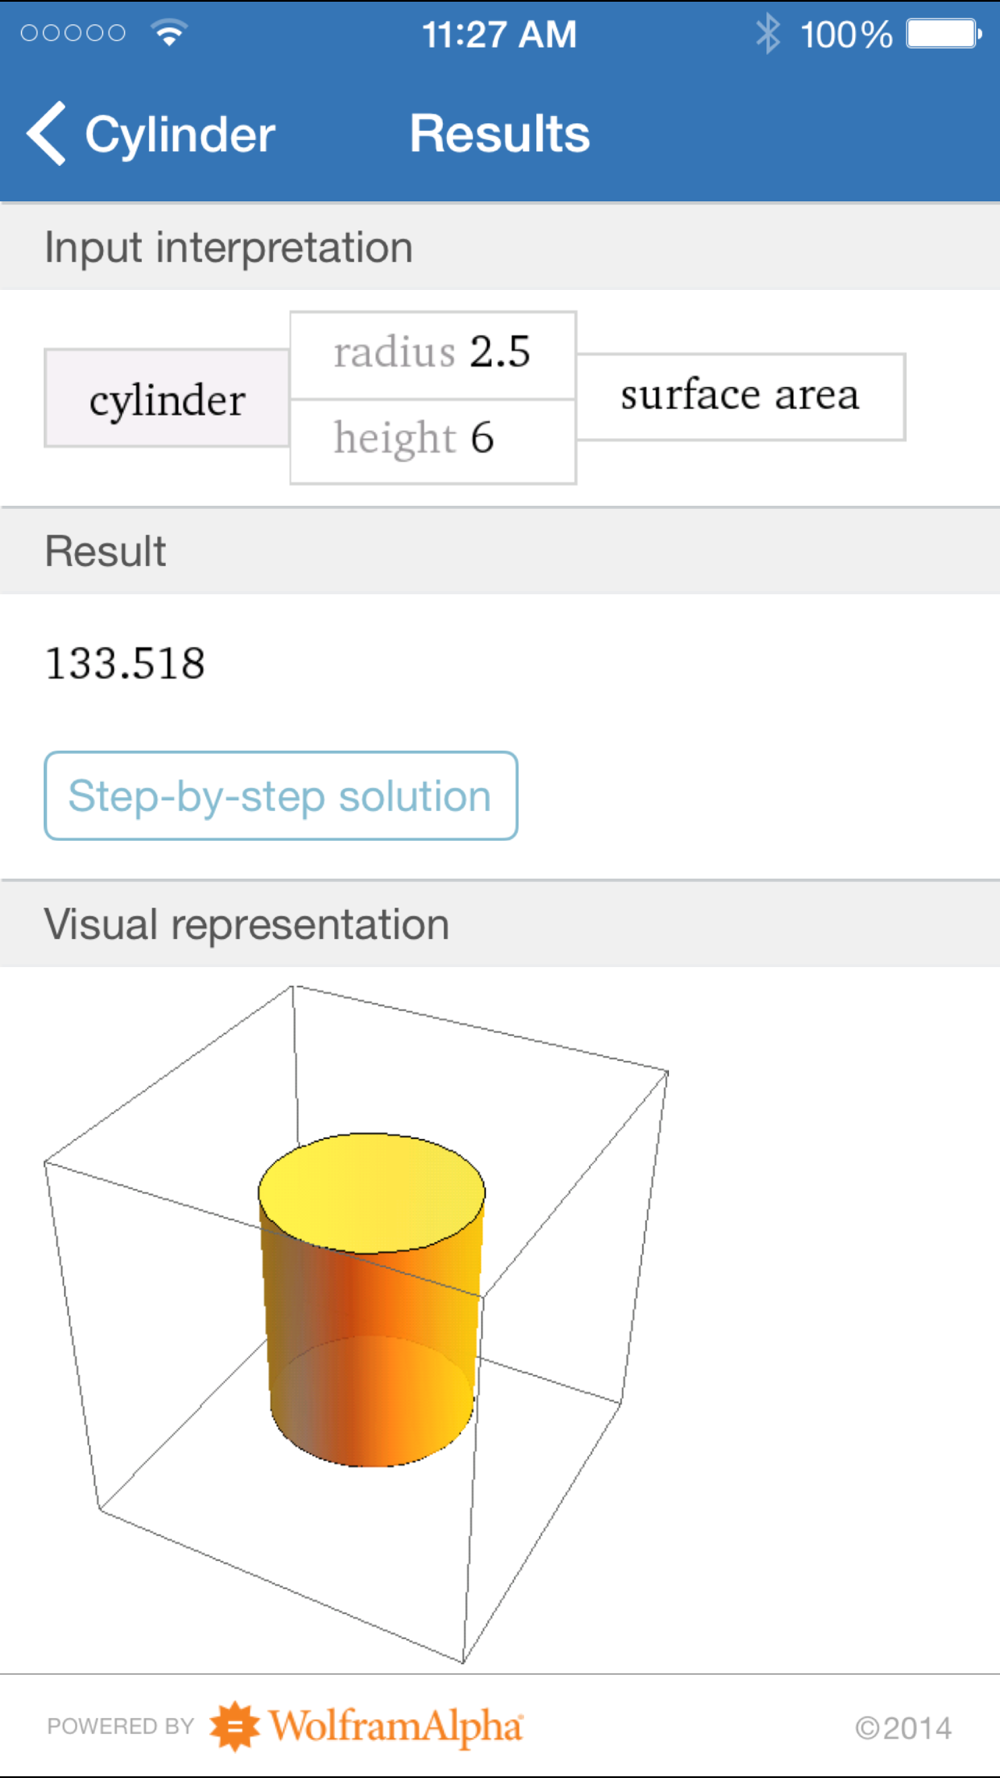The width and height of the screenshot is (1000, 1778).
Task: Tap the Wi-Fi status icon
Action: tap(170, 33)
